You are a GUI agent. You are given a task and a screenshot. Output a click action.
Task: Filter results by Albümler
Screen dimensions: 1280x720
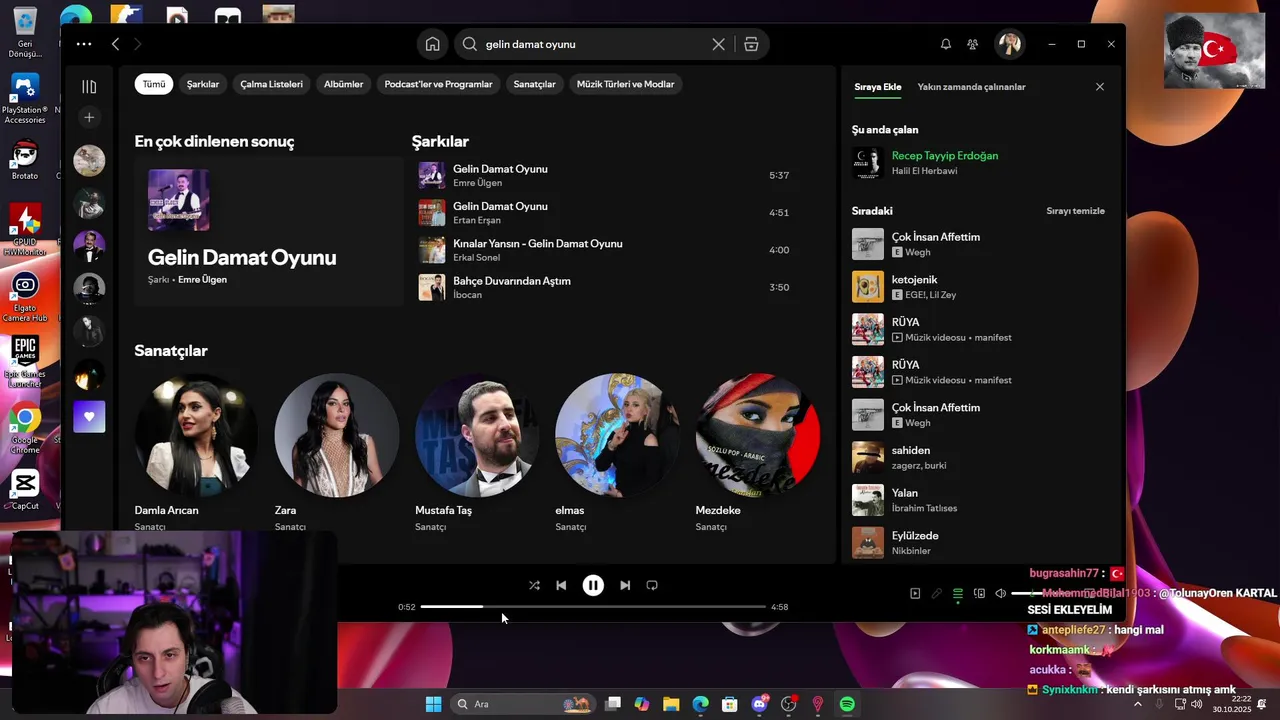(x=344, y=84)
